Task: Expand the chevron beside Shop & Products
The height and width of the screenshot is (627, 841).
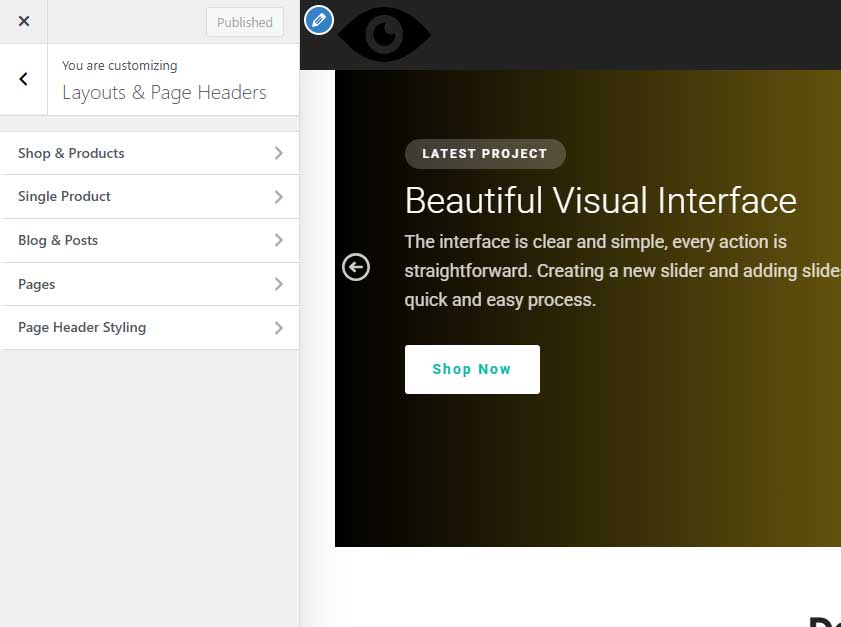Action: [x=278, y=153]
